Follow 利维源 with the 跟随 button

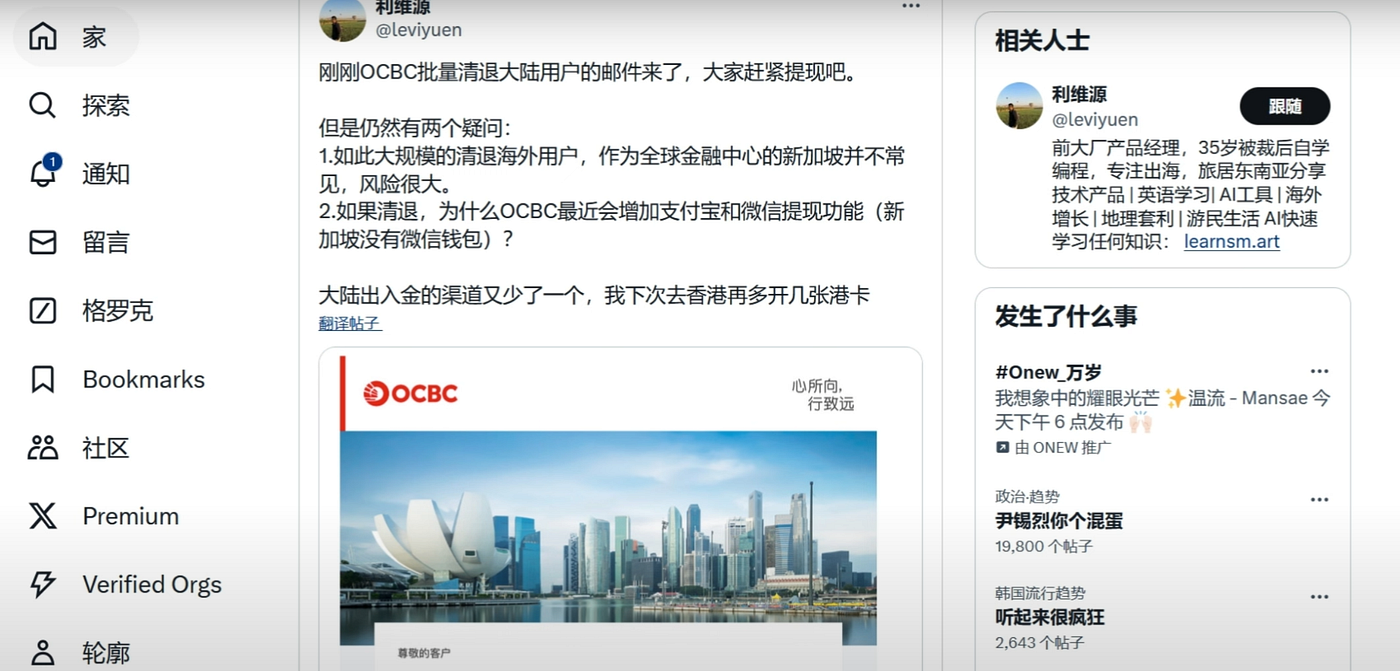[1285, 106]
